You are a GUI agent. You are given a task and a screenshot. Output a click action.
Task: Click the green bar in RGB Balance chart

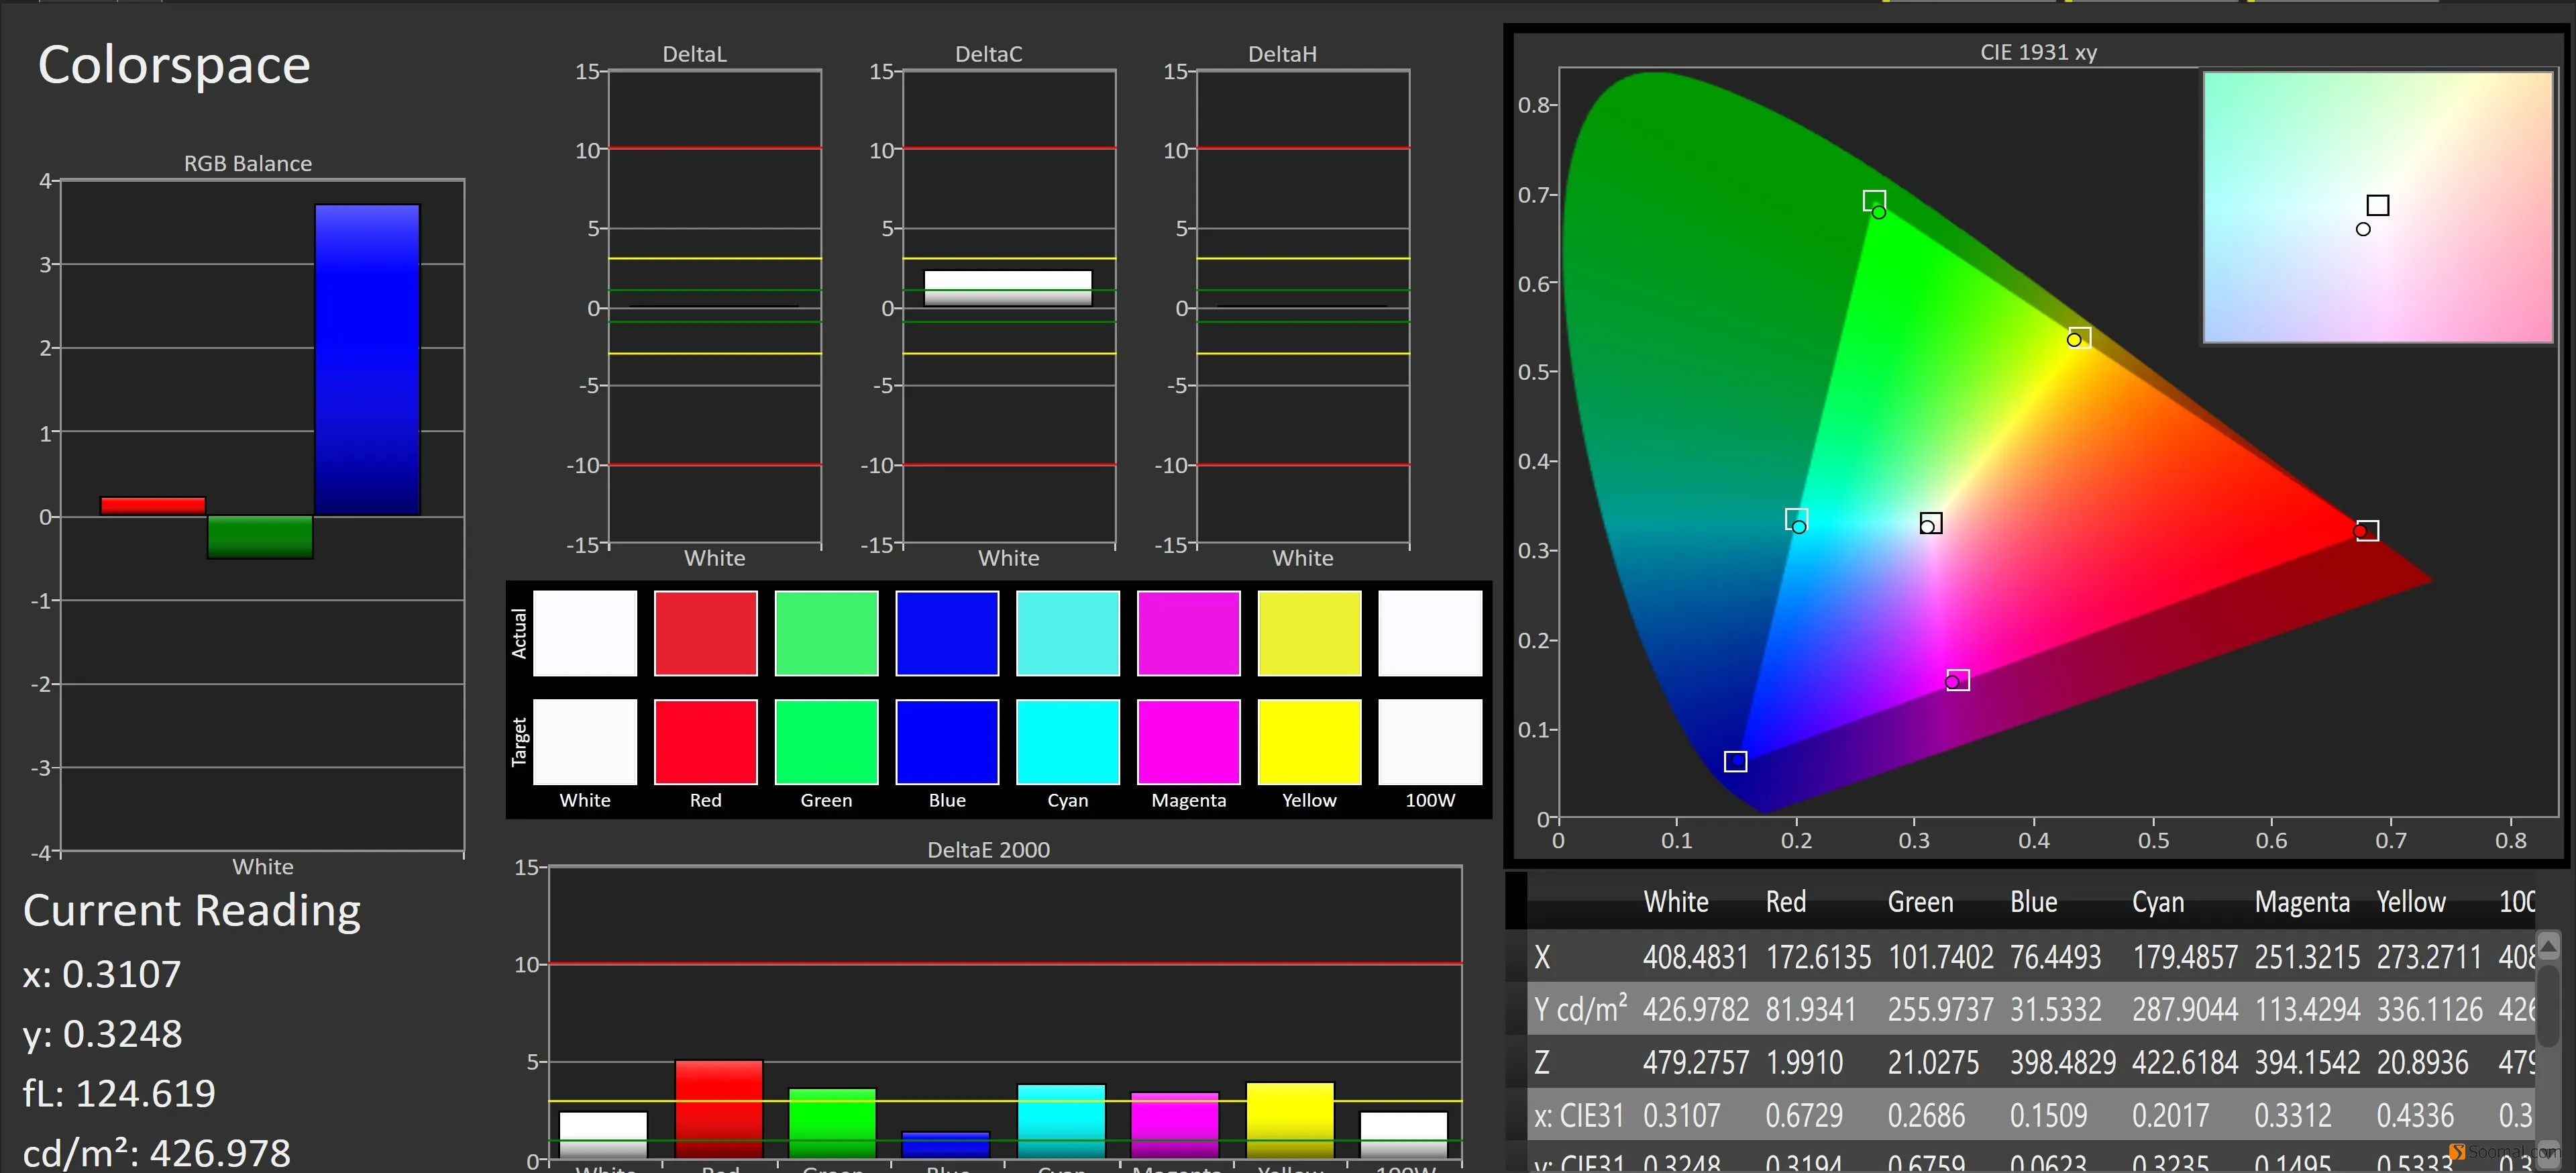(x=260, y=537)
